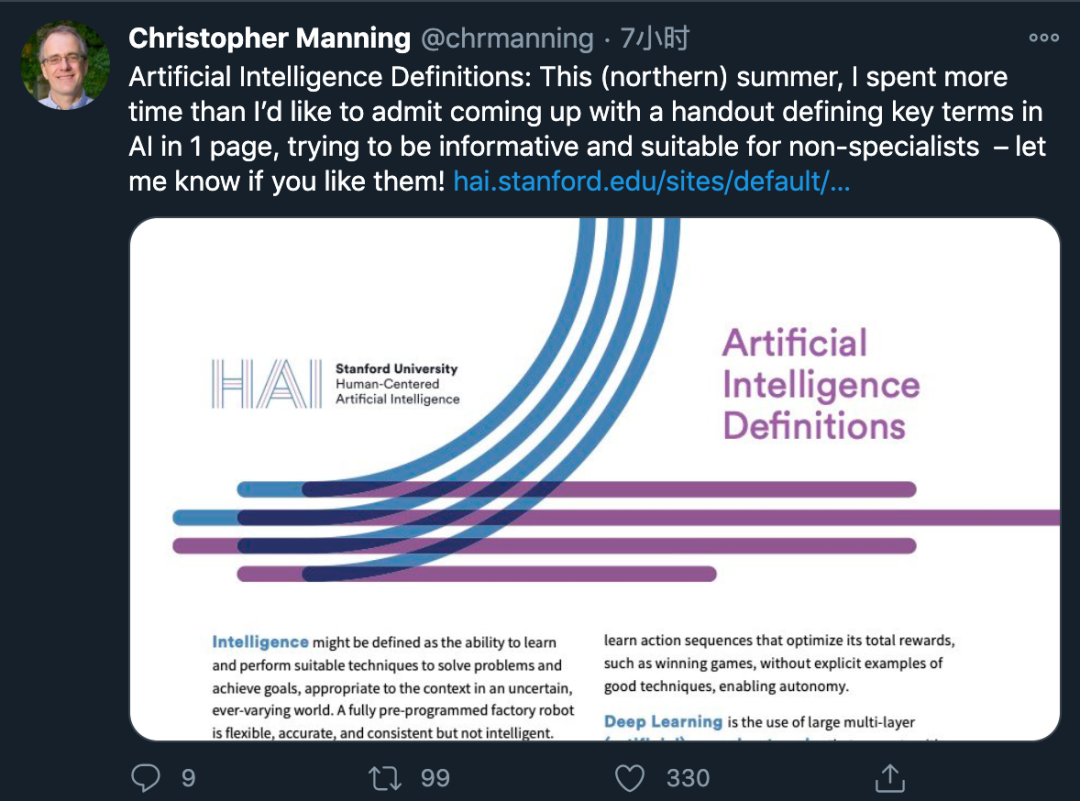Click the blue Intelligence term heading
The image size is (1080, 801).
(x=260, y=642)
